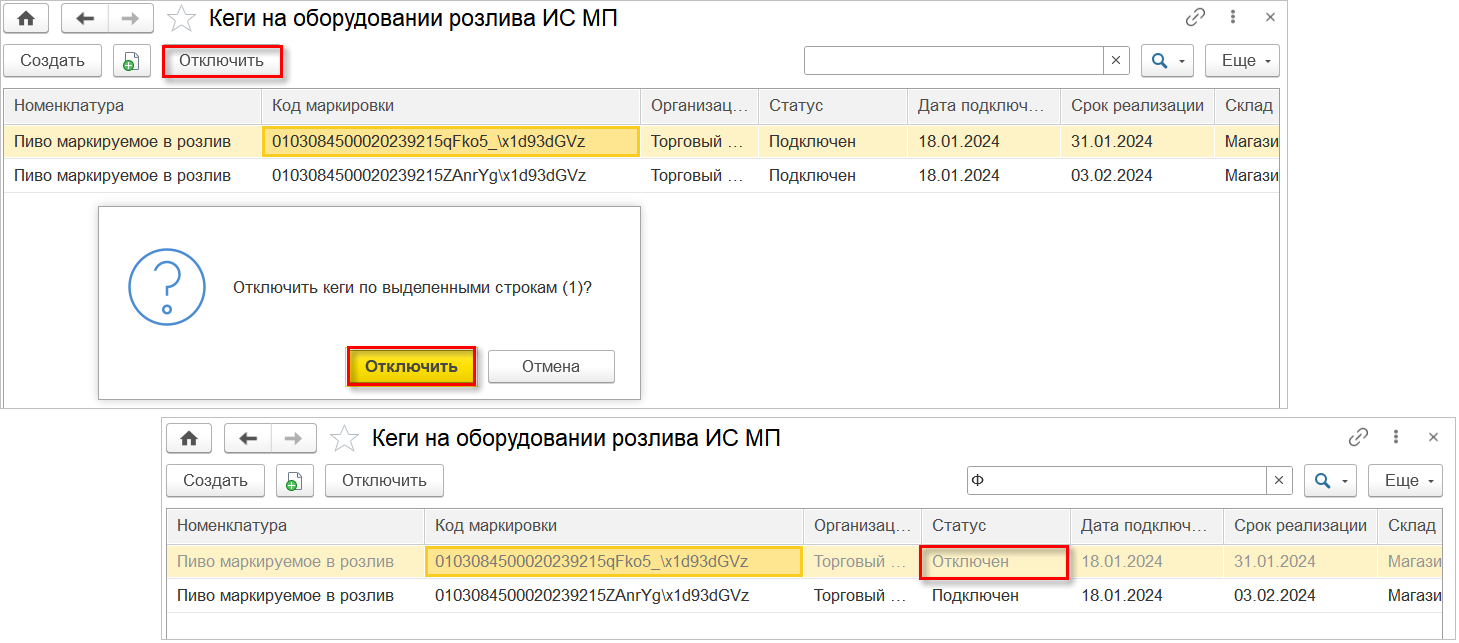Expand the search magnifier dropdown in upper window

[x=1168, y=61]
